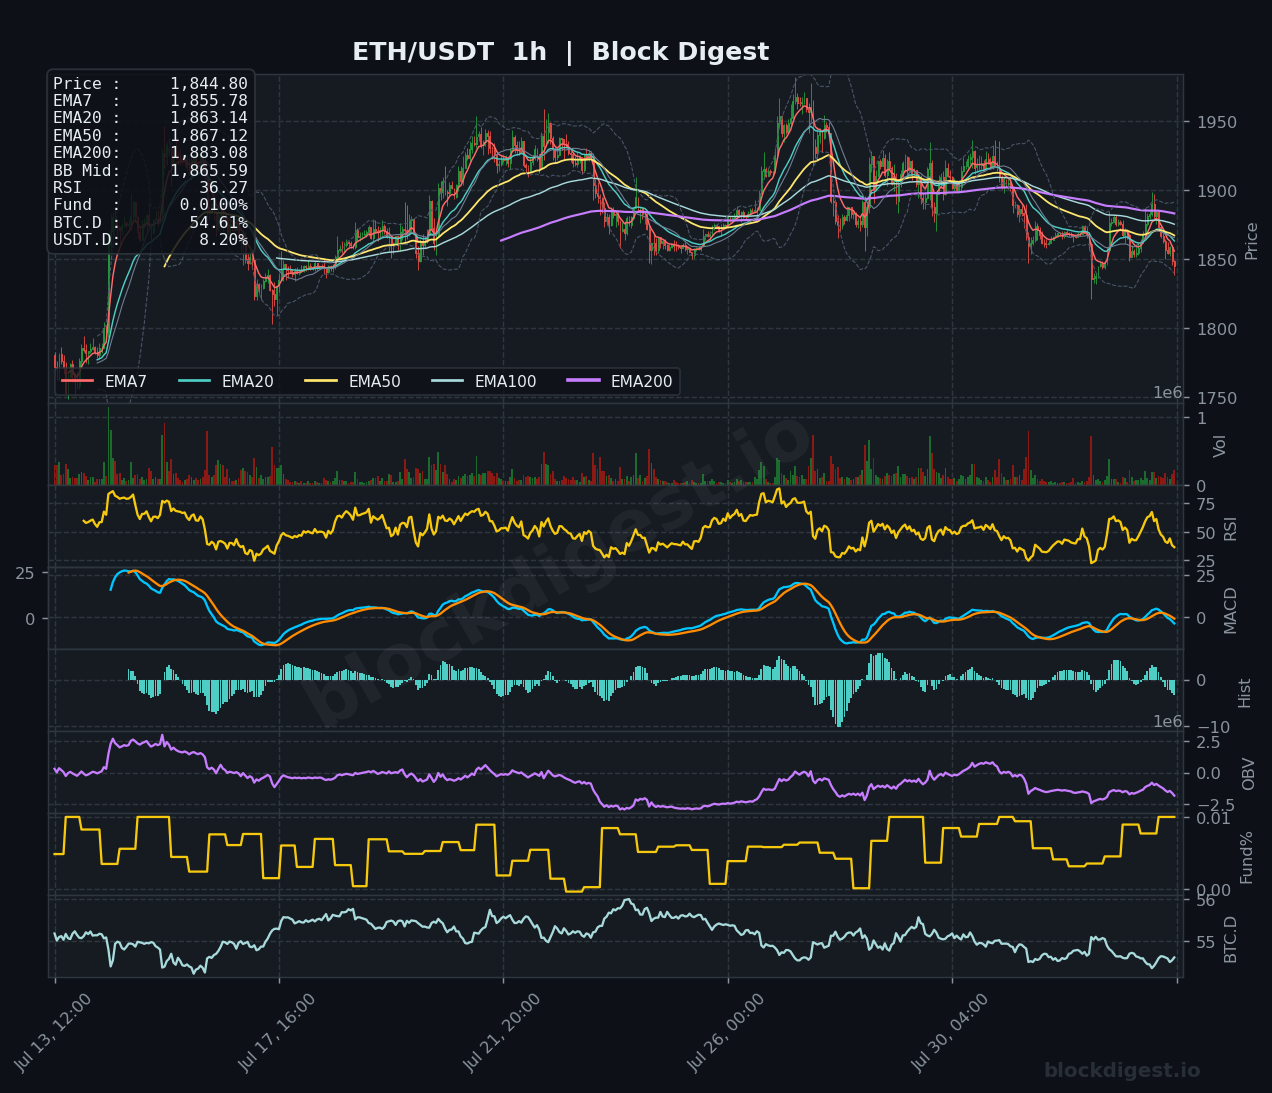Click the BTC.D panel axis label

point(1231,939)
